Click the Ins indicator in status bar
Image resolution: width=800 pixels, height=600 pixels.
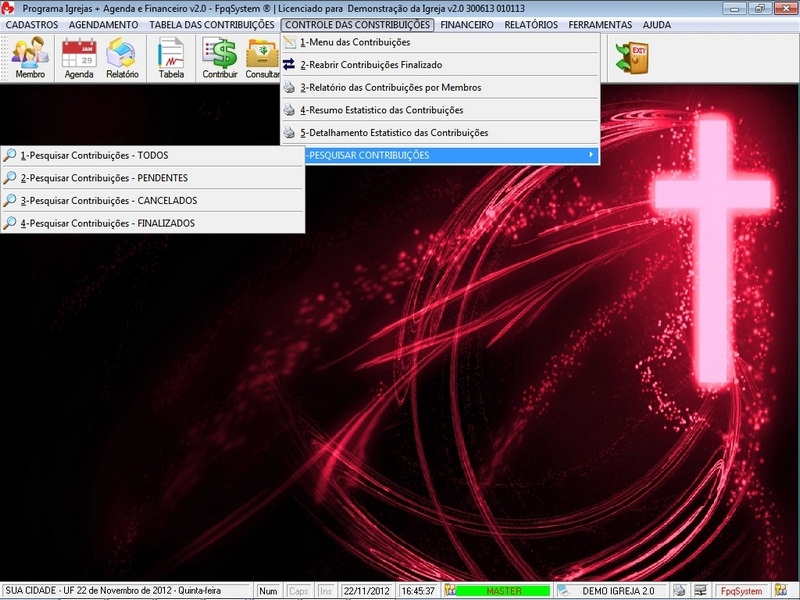point(326,591)
